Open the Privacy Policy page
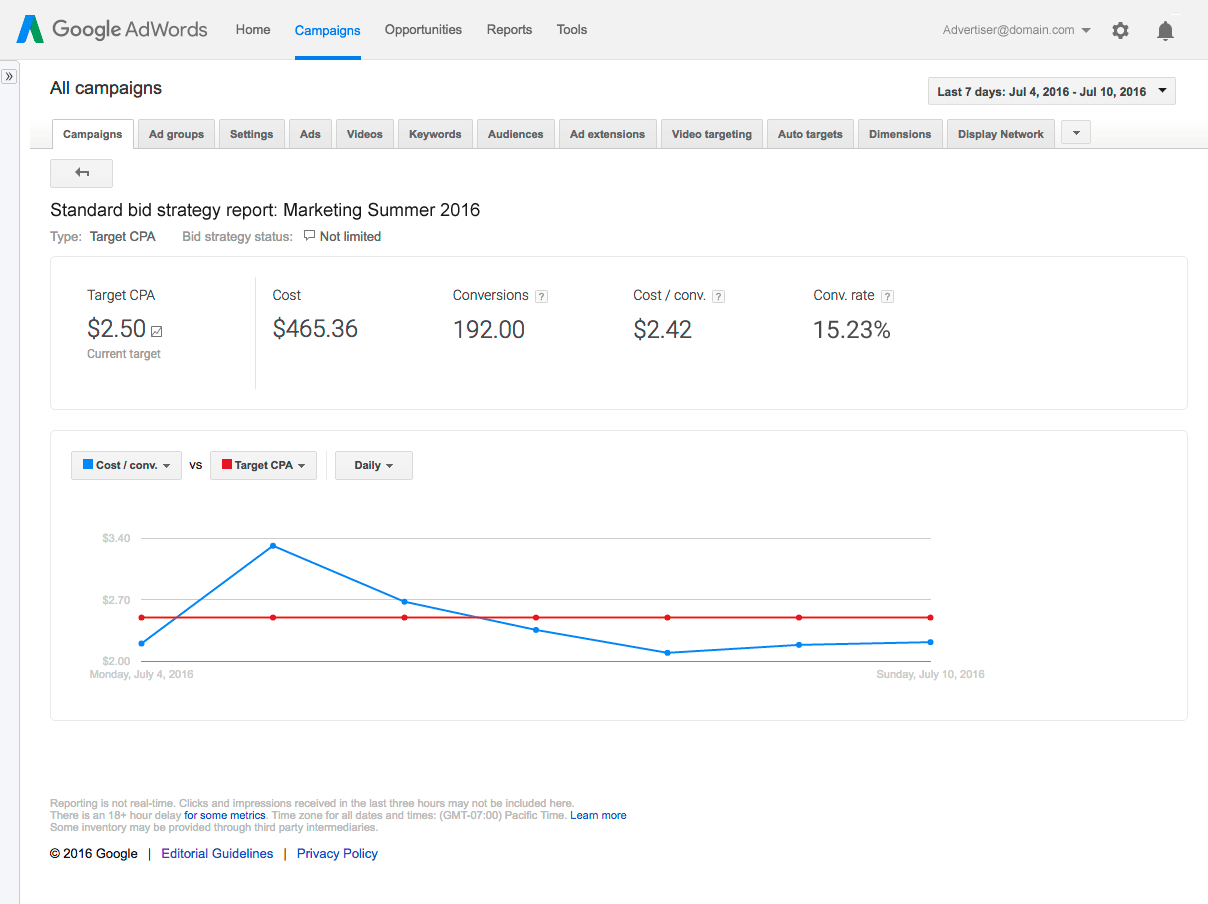Screen dimensions: 1208x904 (337, 853)
